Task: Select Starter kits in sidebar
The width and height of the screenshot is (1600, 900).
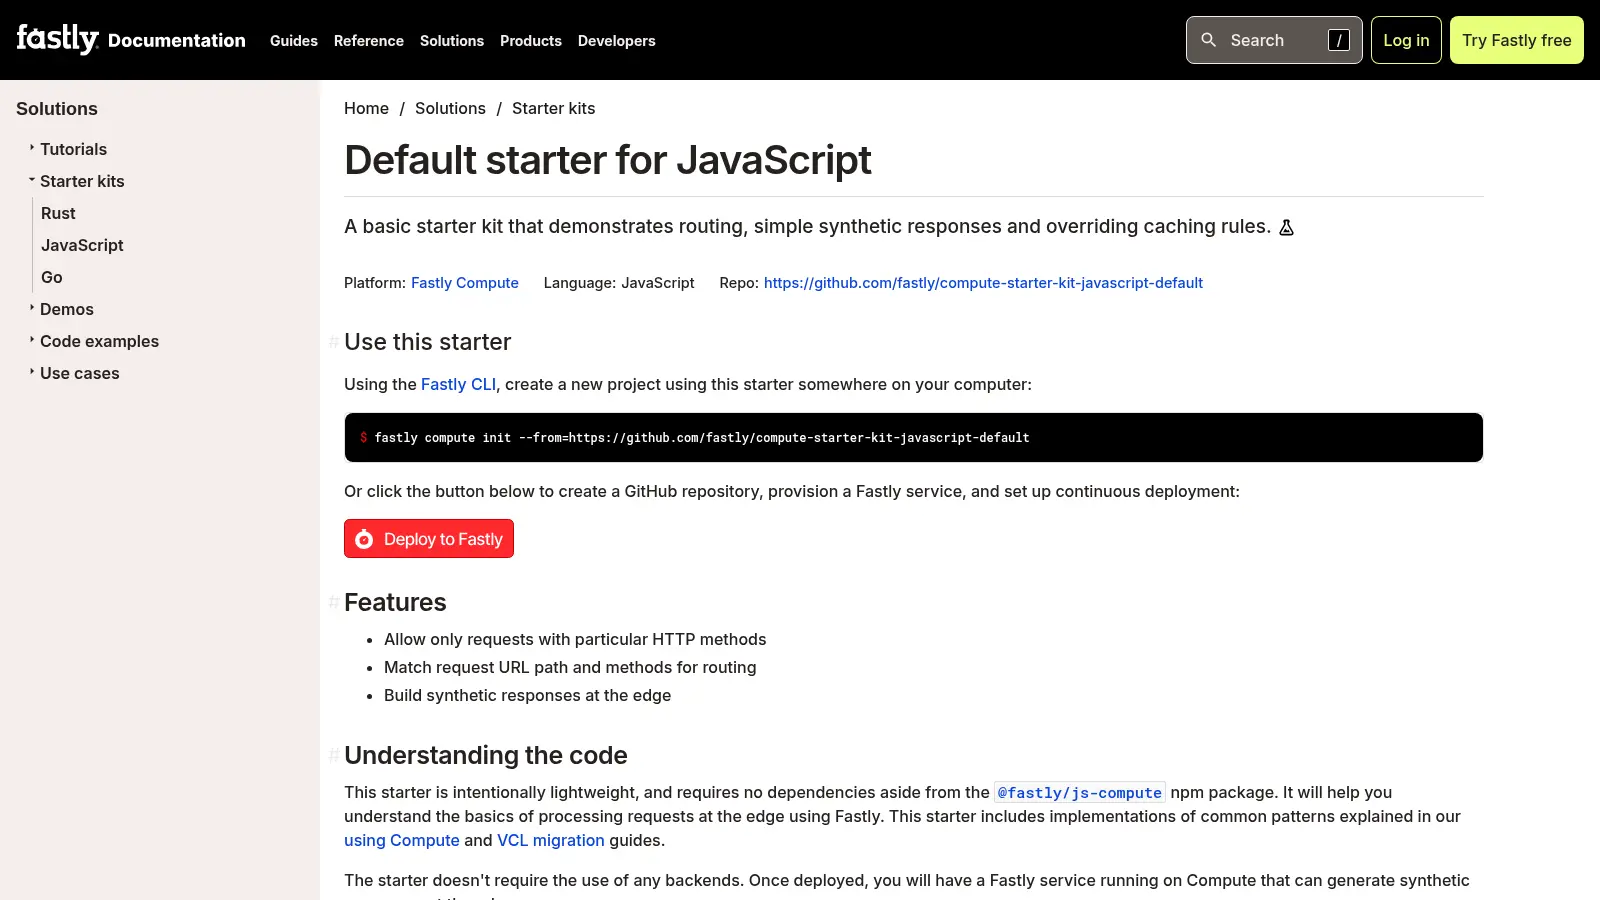Action: [82, 181]
